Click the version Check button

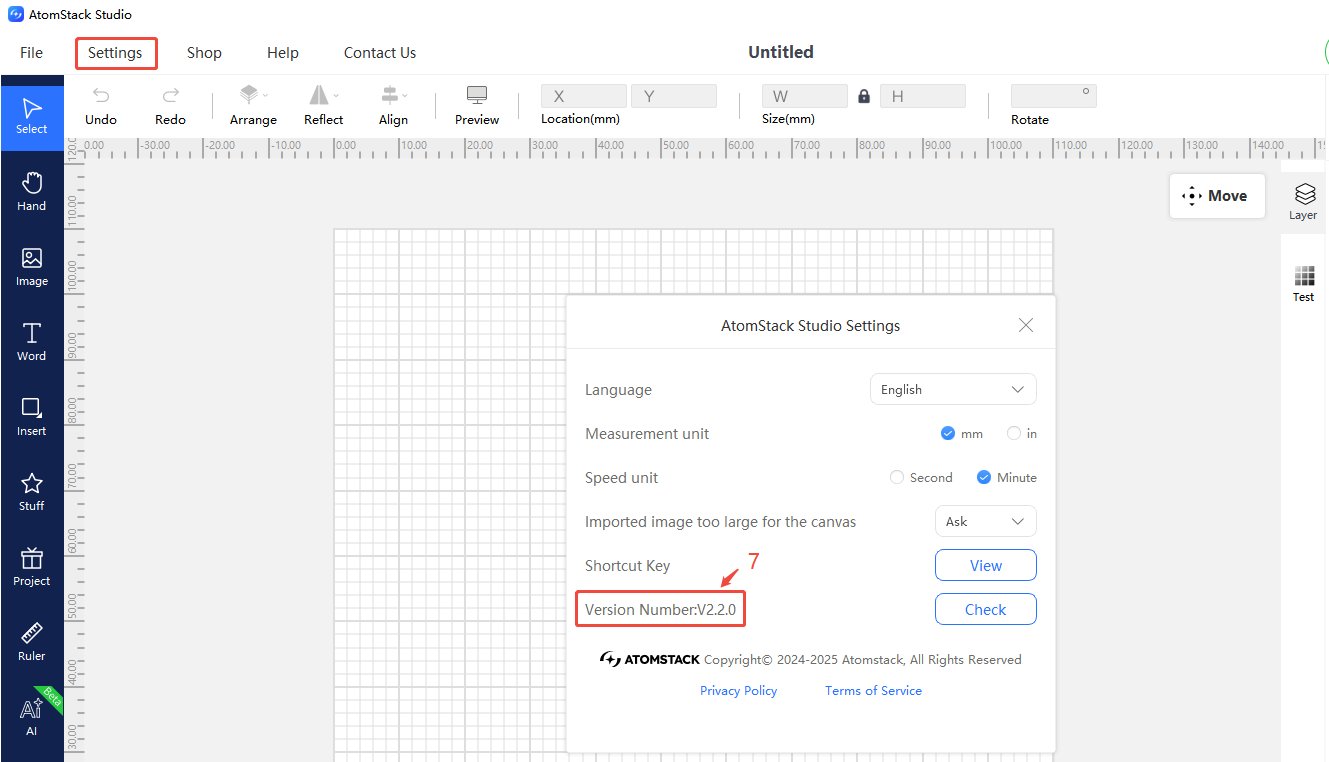pyautogui.click(x=986, y=609)
